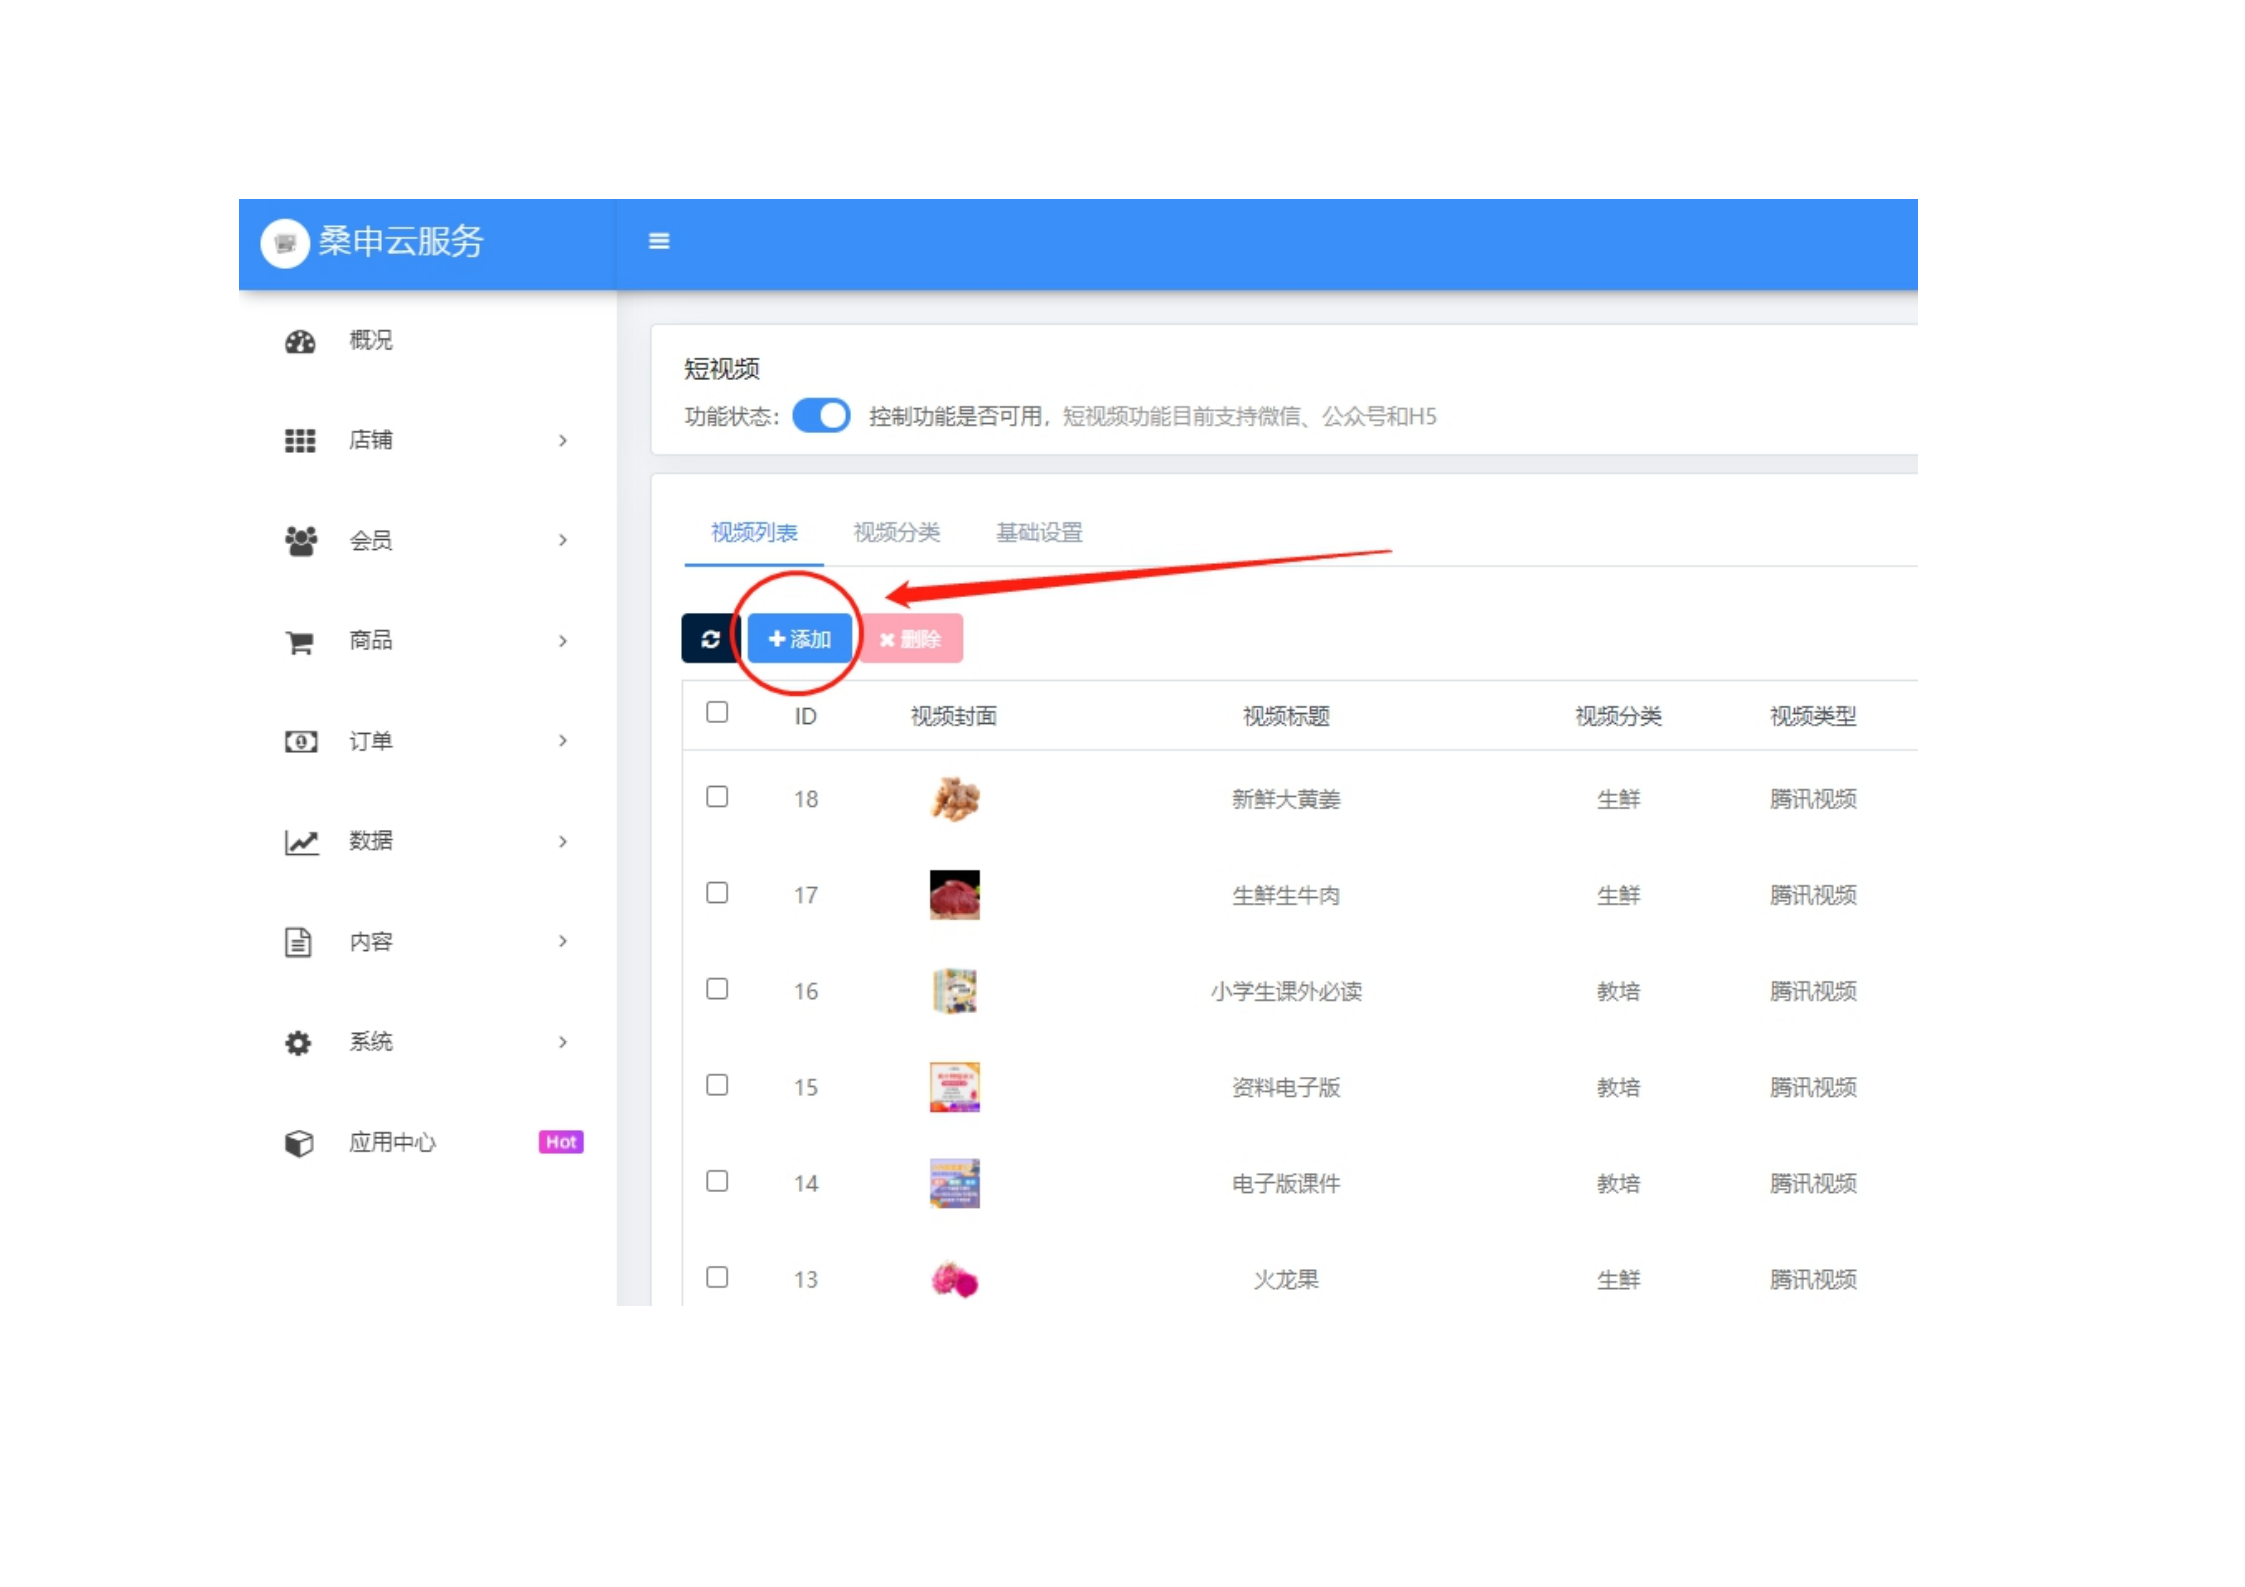Click the 商品 shopping cart icon
Viewport: 2245px width, 1587px height.
click(300, 642)
